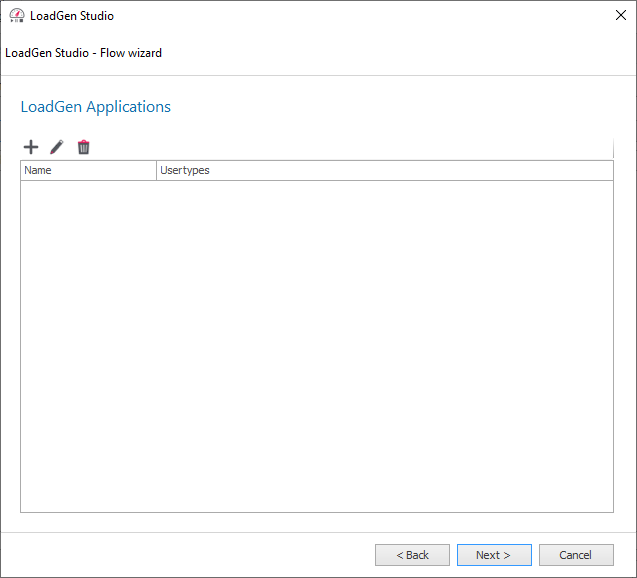Sort list by the Name column header
637x578 pixels.
(x=89, y=170)
